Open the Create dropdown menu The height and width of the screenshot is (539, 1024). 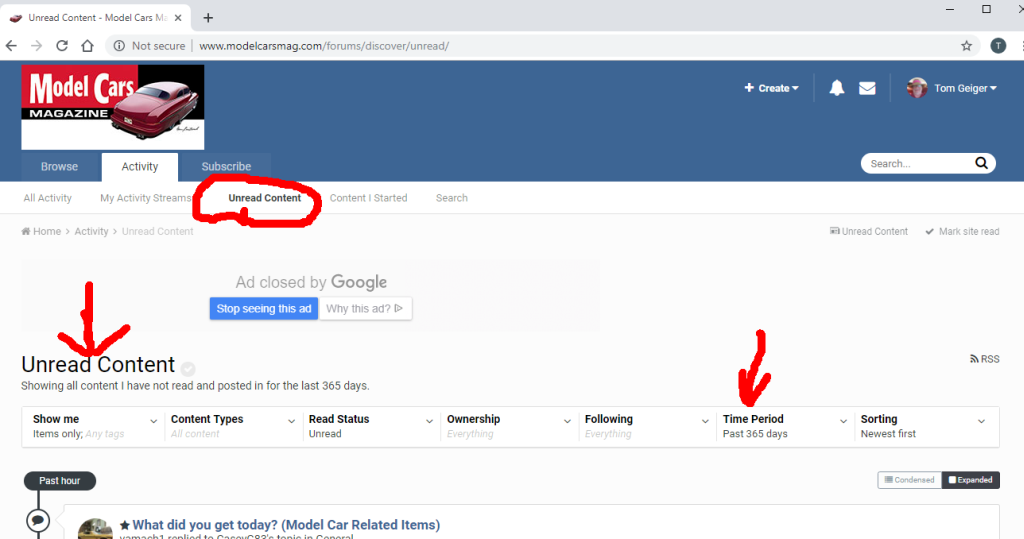[772, 88]
